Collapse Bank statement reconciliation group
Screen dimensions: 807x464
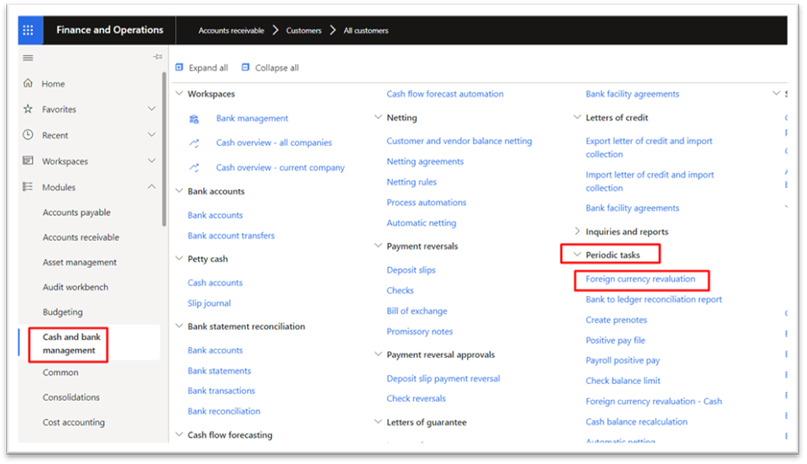pyautogui.click(x=179, y=326)
